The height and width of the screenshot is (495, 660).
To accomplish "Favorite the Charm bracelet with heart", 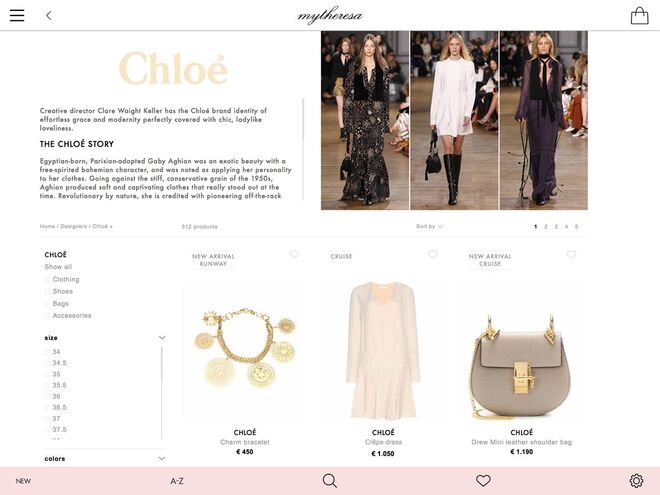I will pyautogui.click(x=294, y=254).
